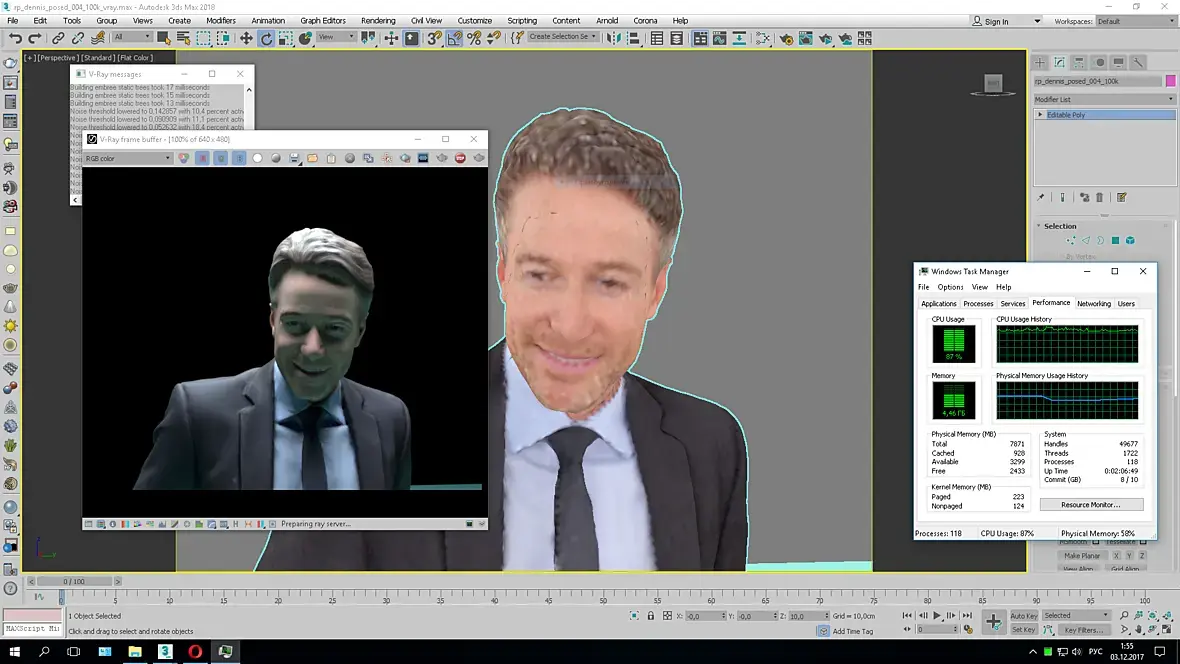This screenshot has height=664, width=1180.
Task: Toggle Polygon sub-object selection level
Action: [x=1115, y=241]
